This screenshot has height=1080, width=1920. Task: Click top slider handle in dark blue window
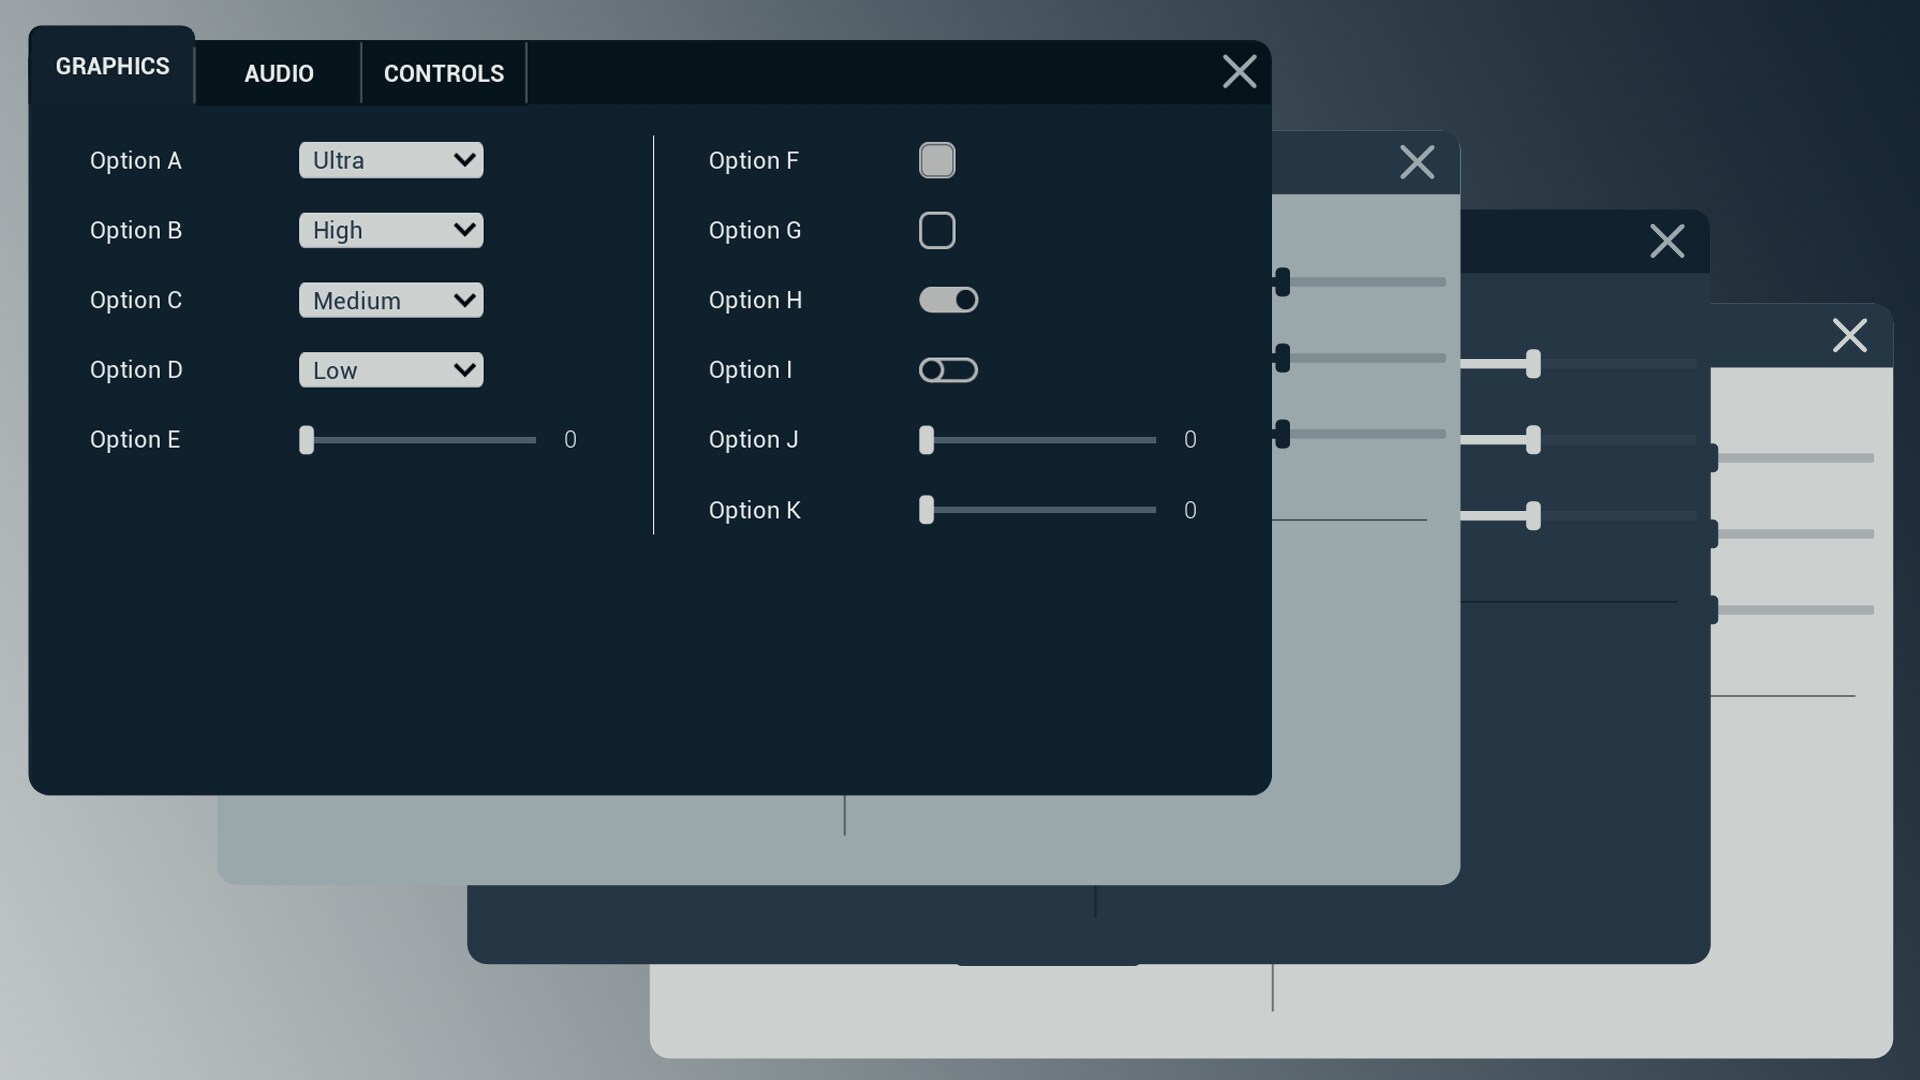(x=1532, y=364)
